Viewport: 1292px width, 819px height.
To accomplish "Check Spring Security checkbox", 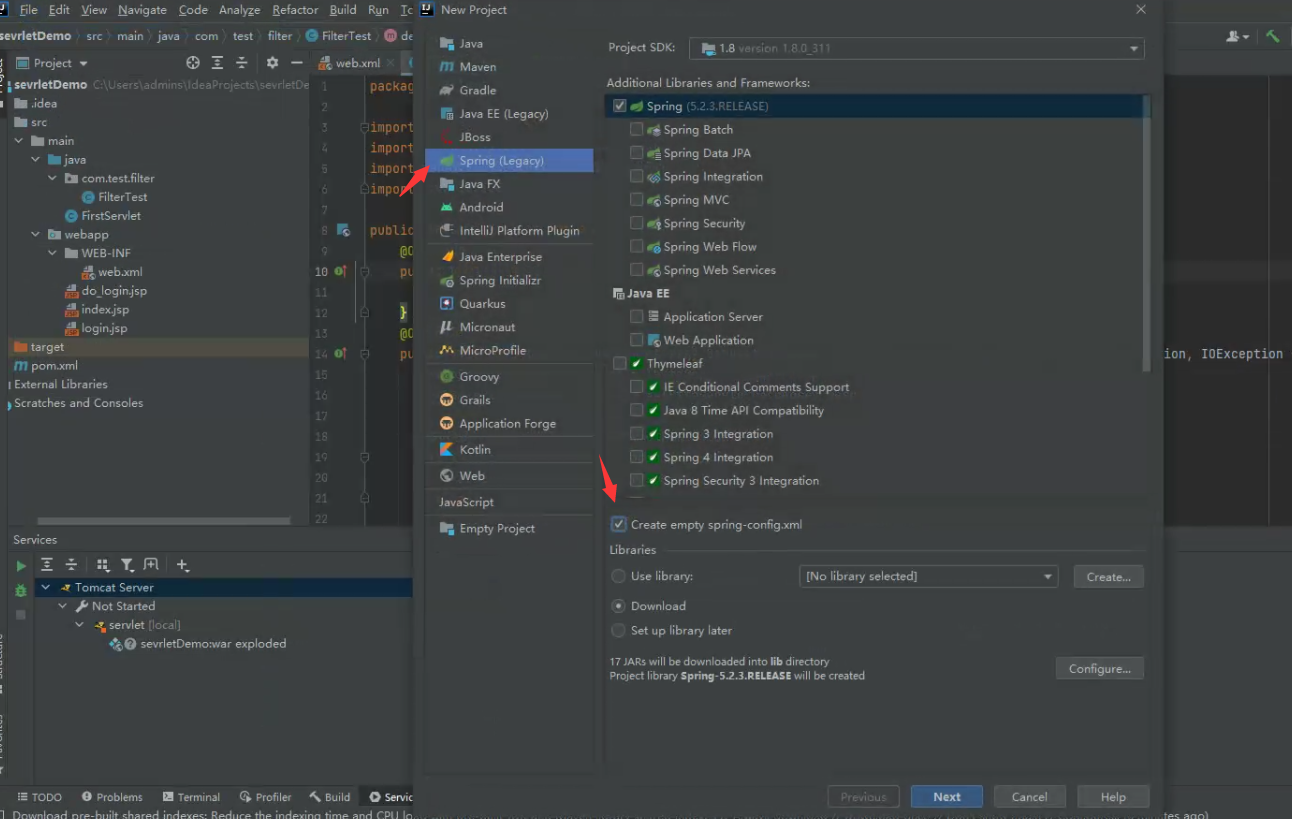I will [637, 223].
